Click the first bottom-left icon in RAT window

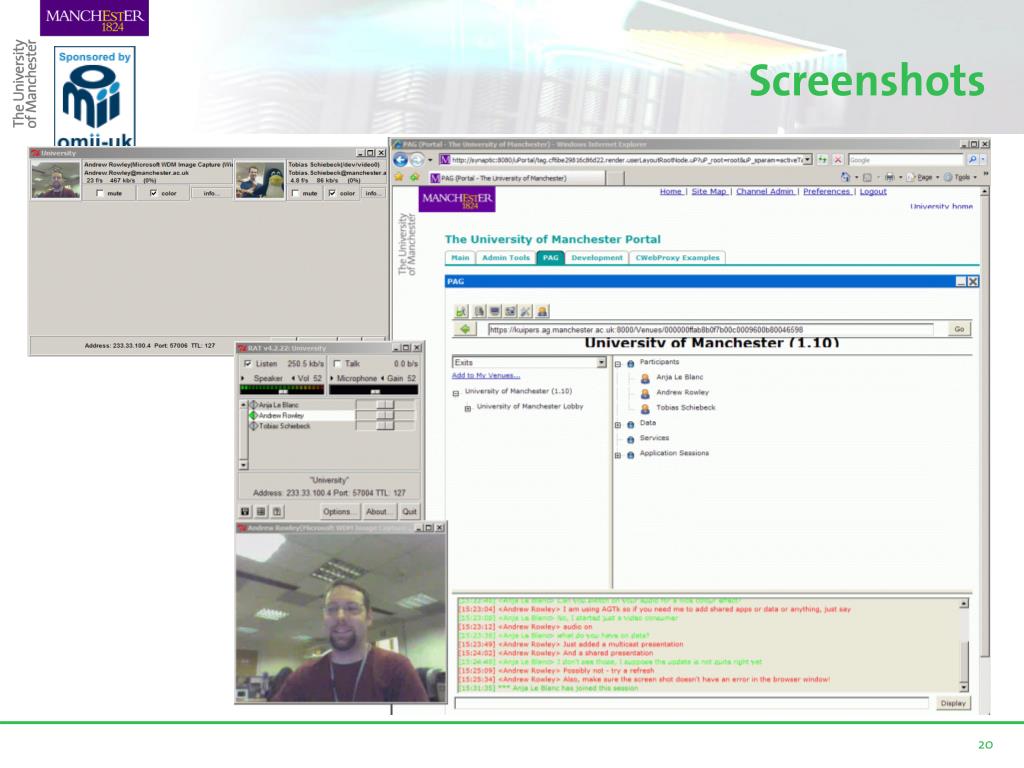click(x=245, y=511)
